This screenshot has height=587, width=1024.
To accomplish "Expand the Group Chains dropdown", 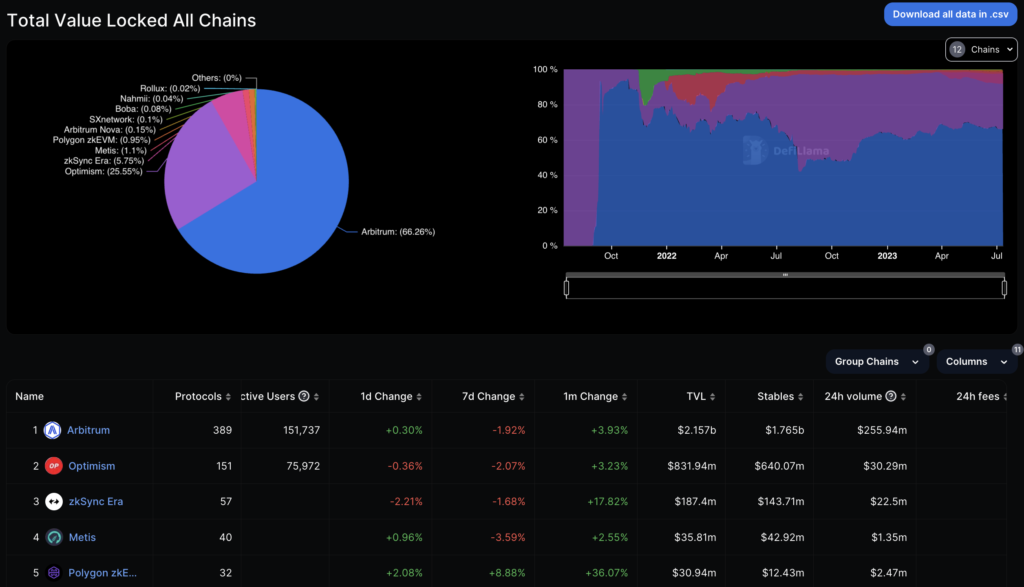I will 876,362.
